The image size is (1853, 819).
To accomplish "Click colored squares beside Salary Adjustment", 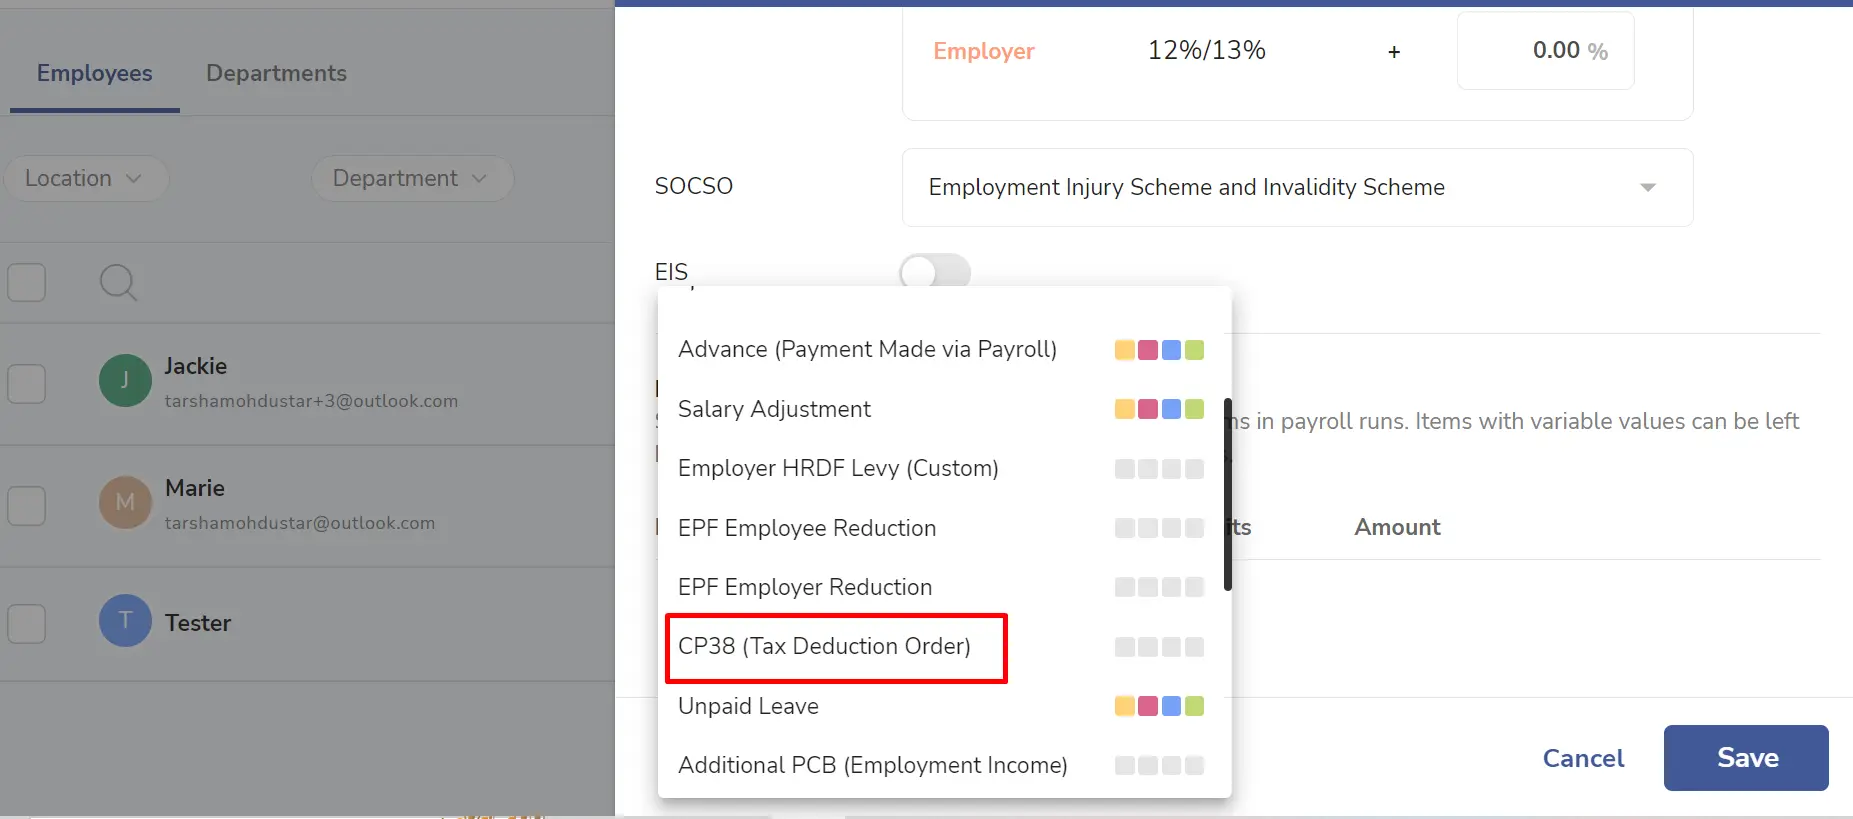I will tap(1159, 409).
